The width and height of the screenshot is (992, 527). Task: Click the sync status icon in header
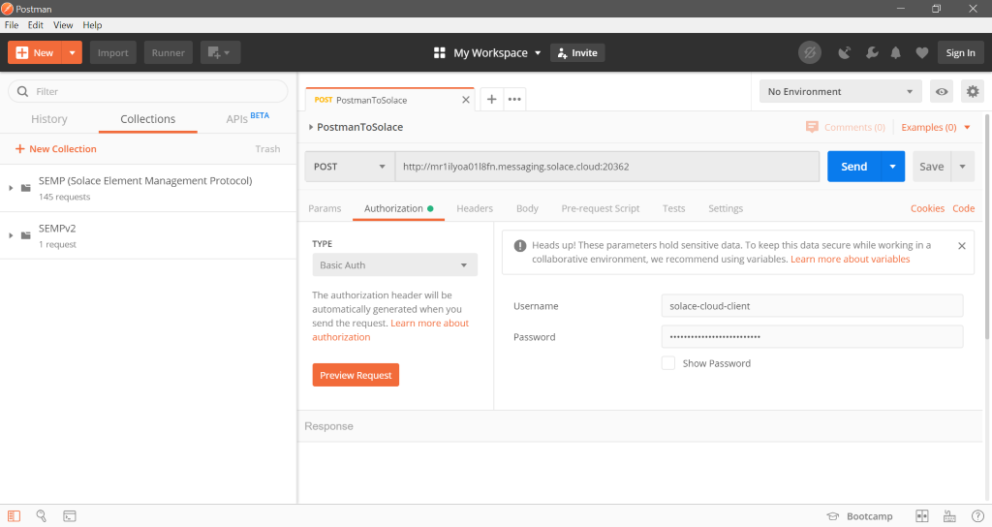coord(809,53)
